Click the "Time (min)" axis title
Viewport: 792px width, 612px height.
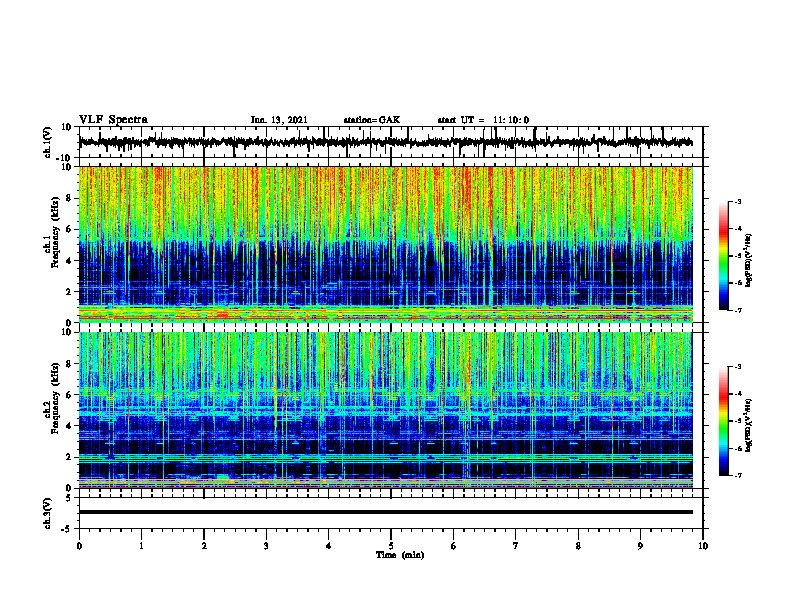(400, 555)
